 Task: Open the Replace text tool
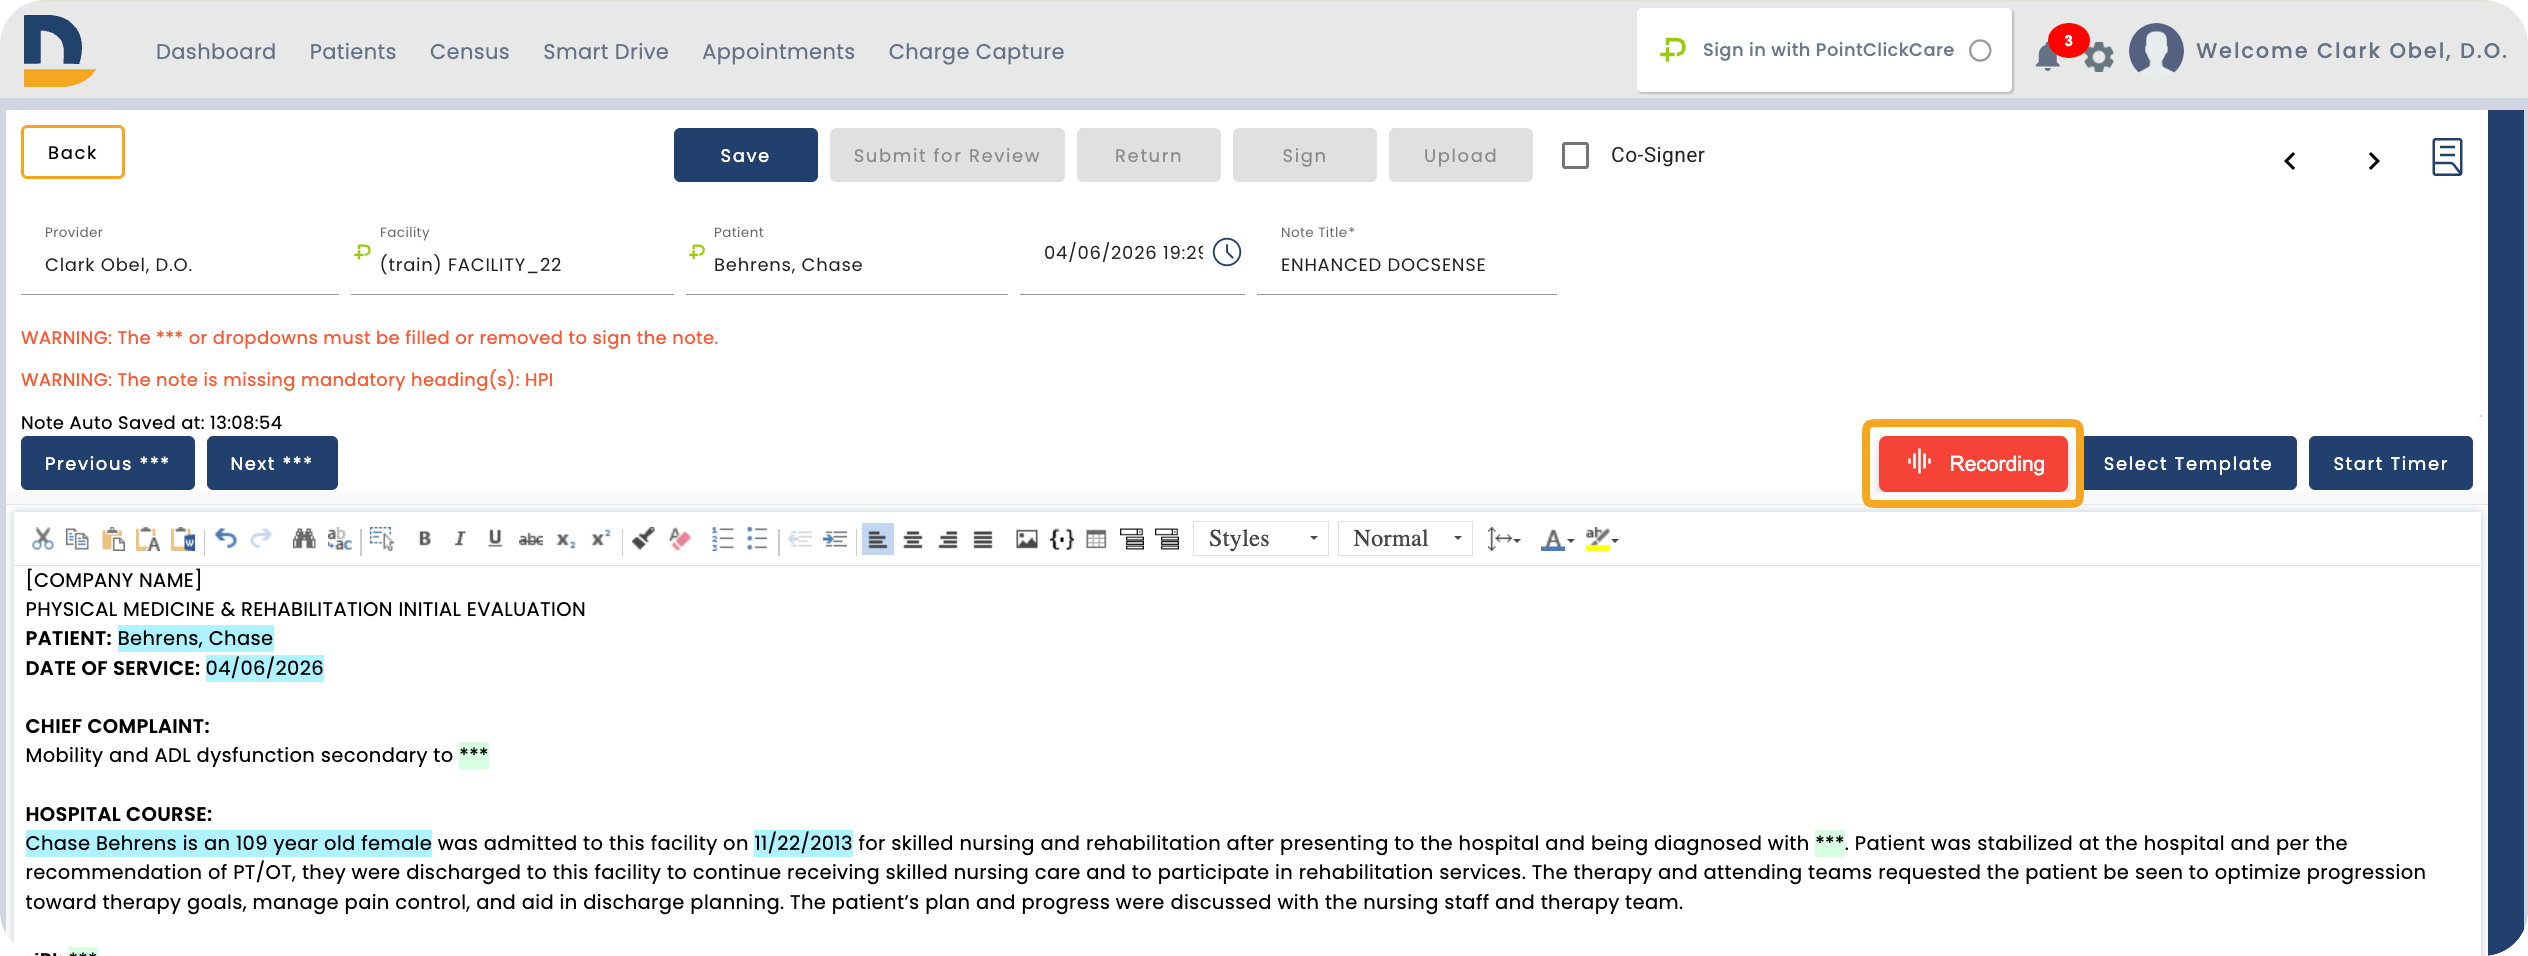click(x=339, y=539)
